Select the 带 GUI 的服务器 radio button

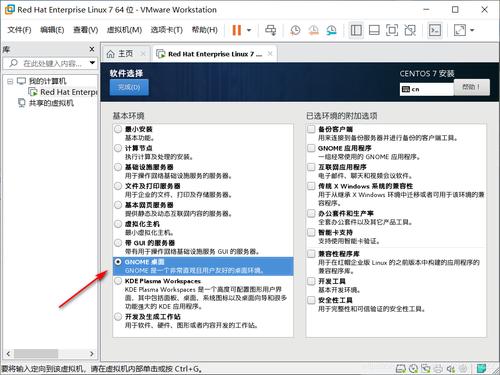[118, 243]
